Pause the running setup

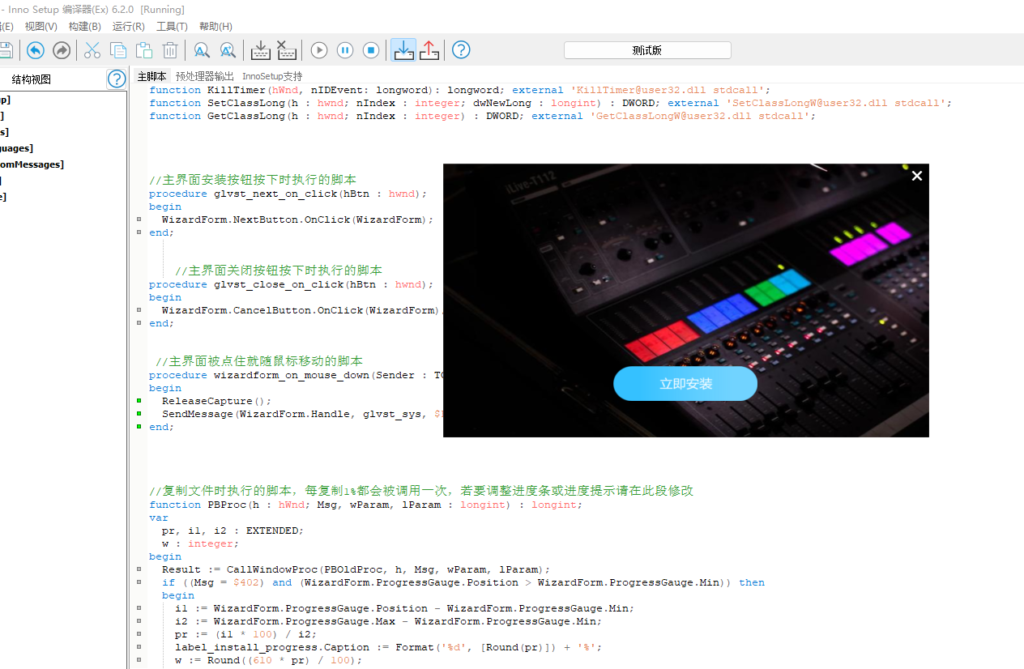tap(345, 50)
